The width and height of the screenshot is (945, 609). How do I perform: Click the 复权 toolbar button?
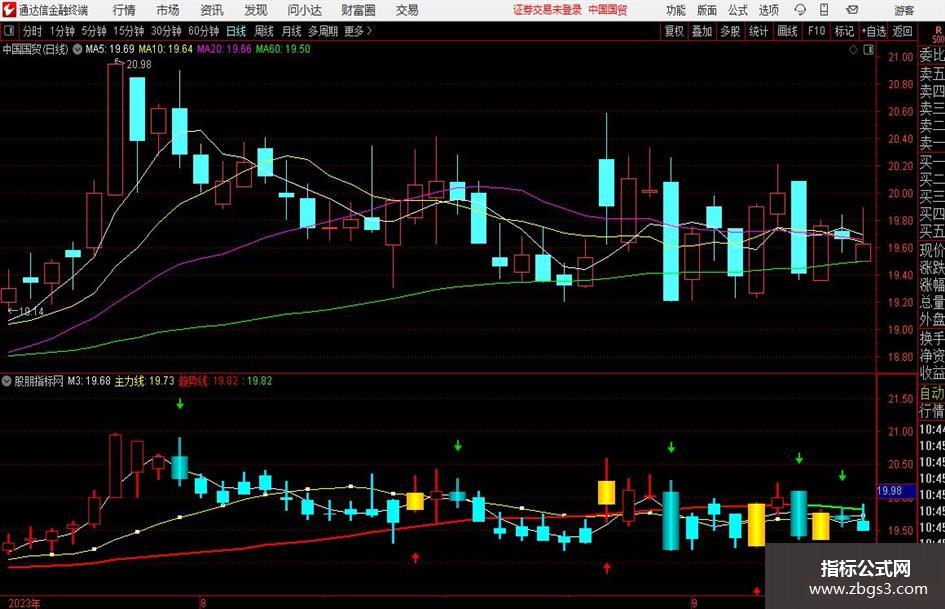[674, 31]
